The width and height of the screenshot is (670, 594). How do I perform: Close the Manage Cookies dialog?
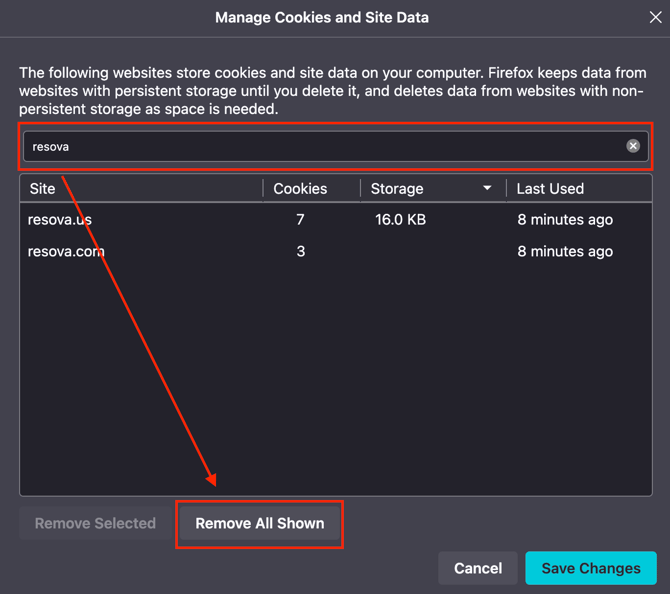point(655,18)
